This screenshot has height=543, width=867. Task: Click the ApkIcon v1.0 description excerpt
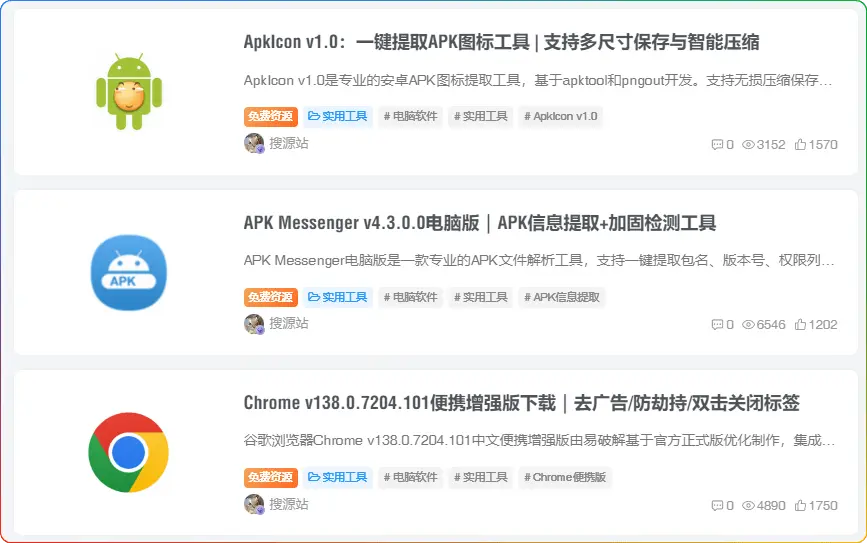point(538,81)
